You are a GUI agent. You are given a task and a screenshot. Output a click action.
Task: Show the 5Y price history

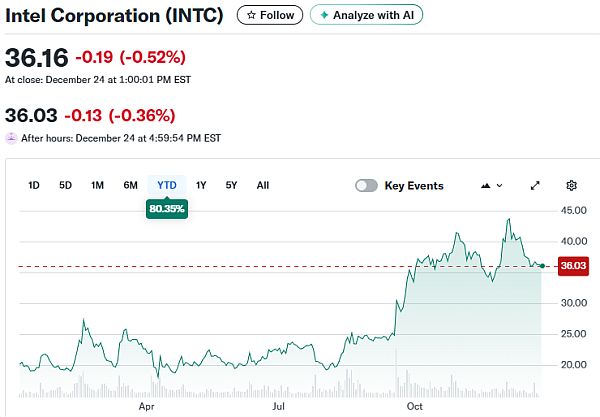[231, 185]
